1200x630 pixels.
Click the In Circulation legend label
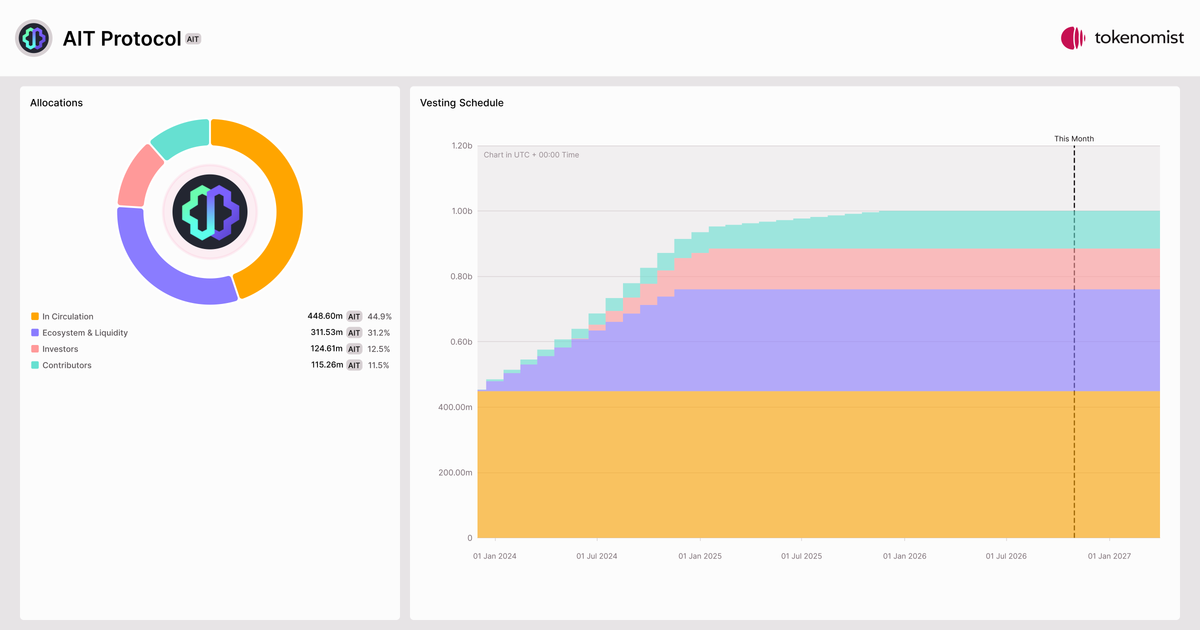point(68,317)
